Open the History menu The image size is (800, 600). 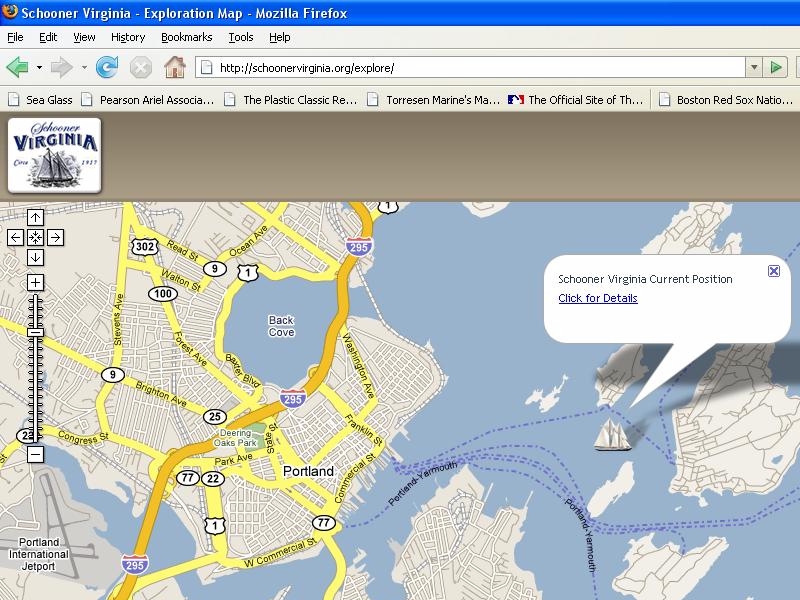tap(128, 37)
